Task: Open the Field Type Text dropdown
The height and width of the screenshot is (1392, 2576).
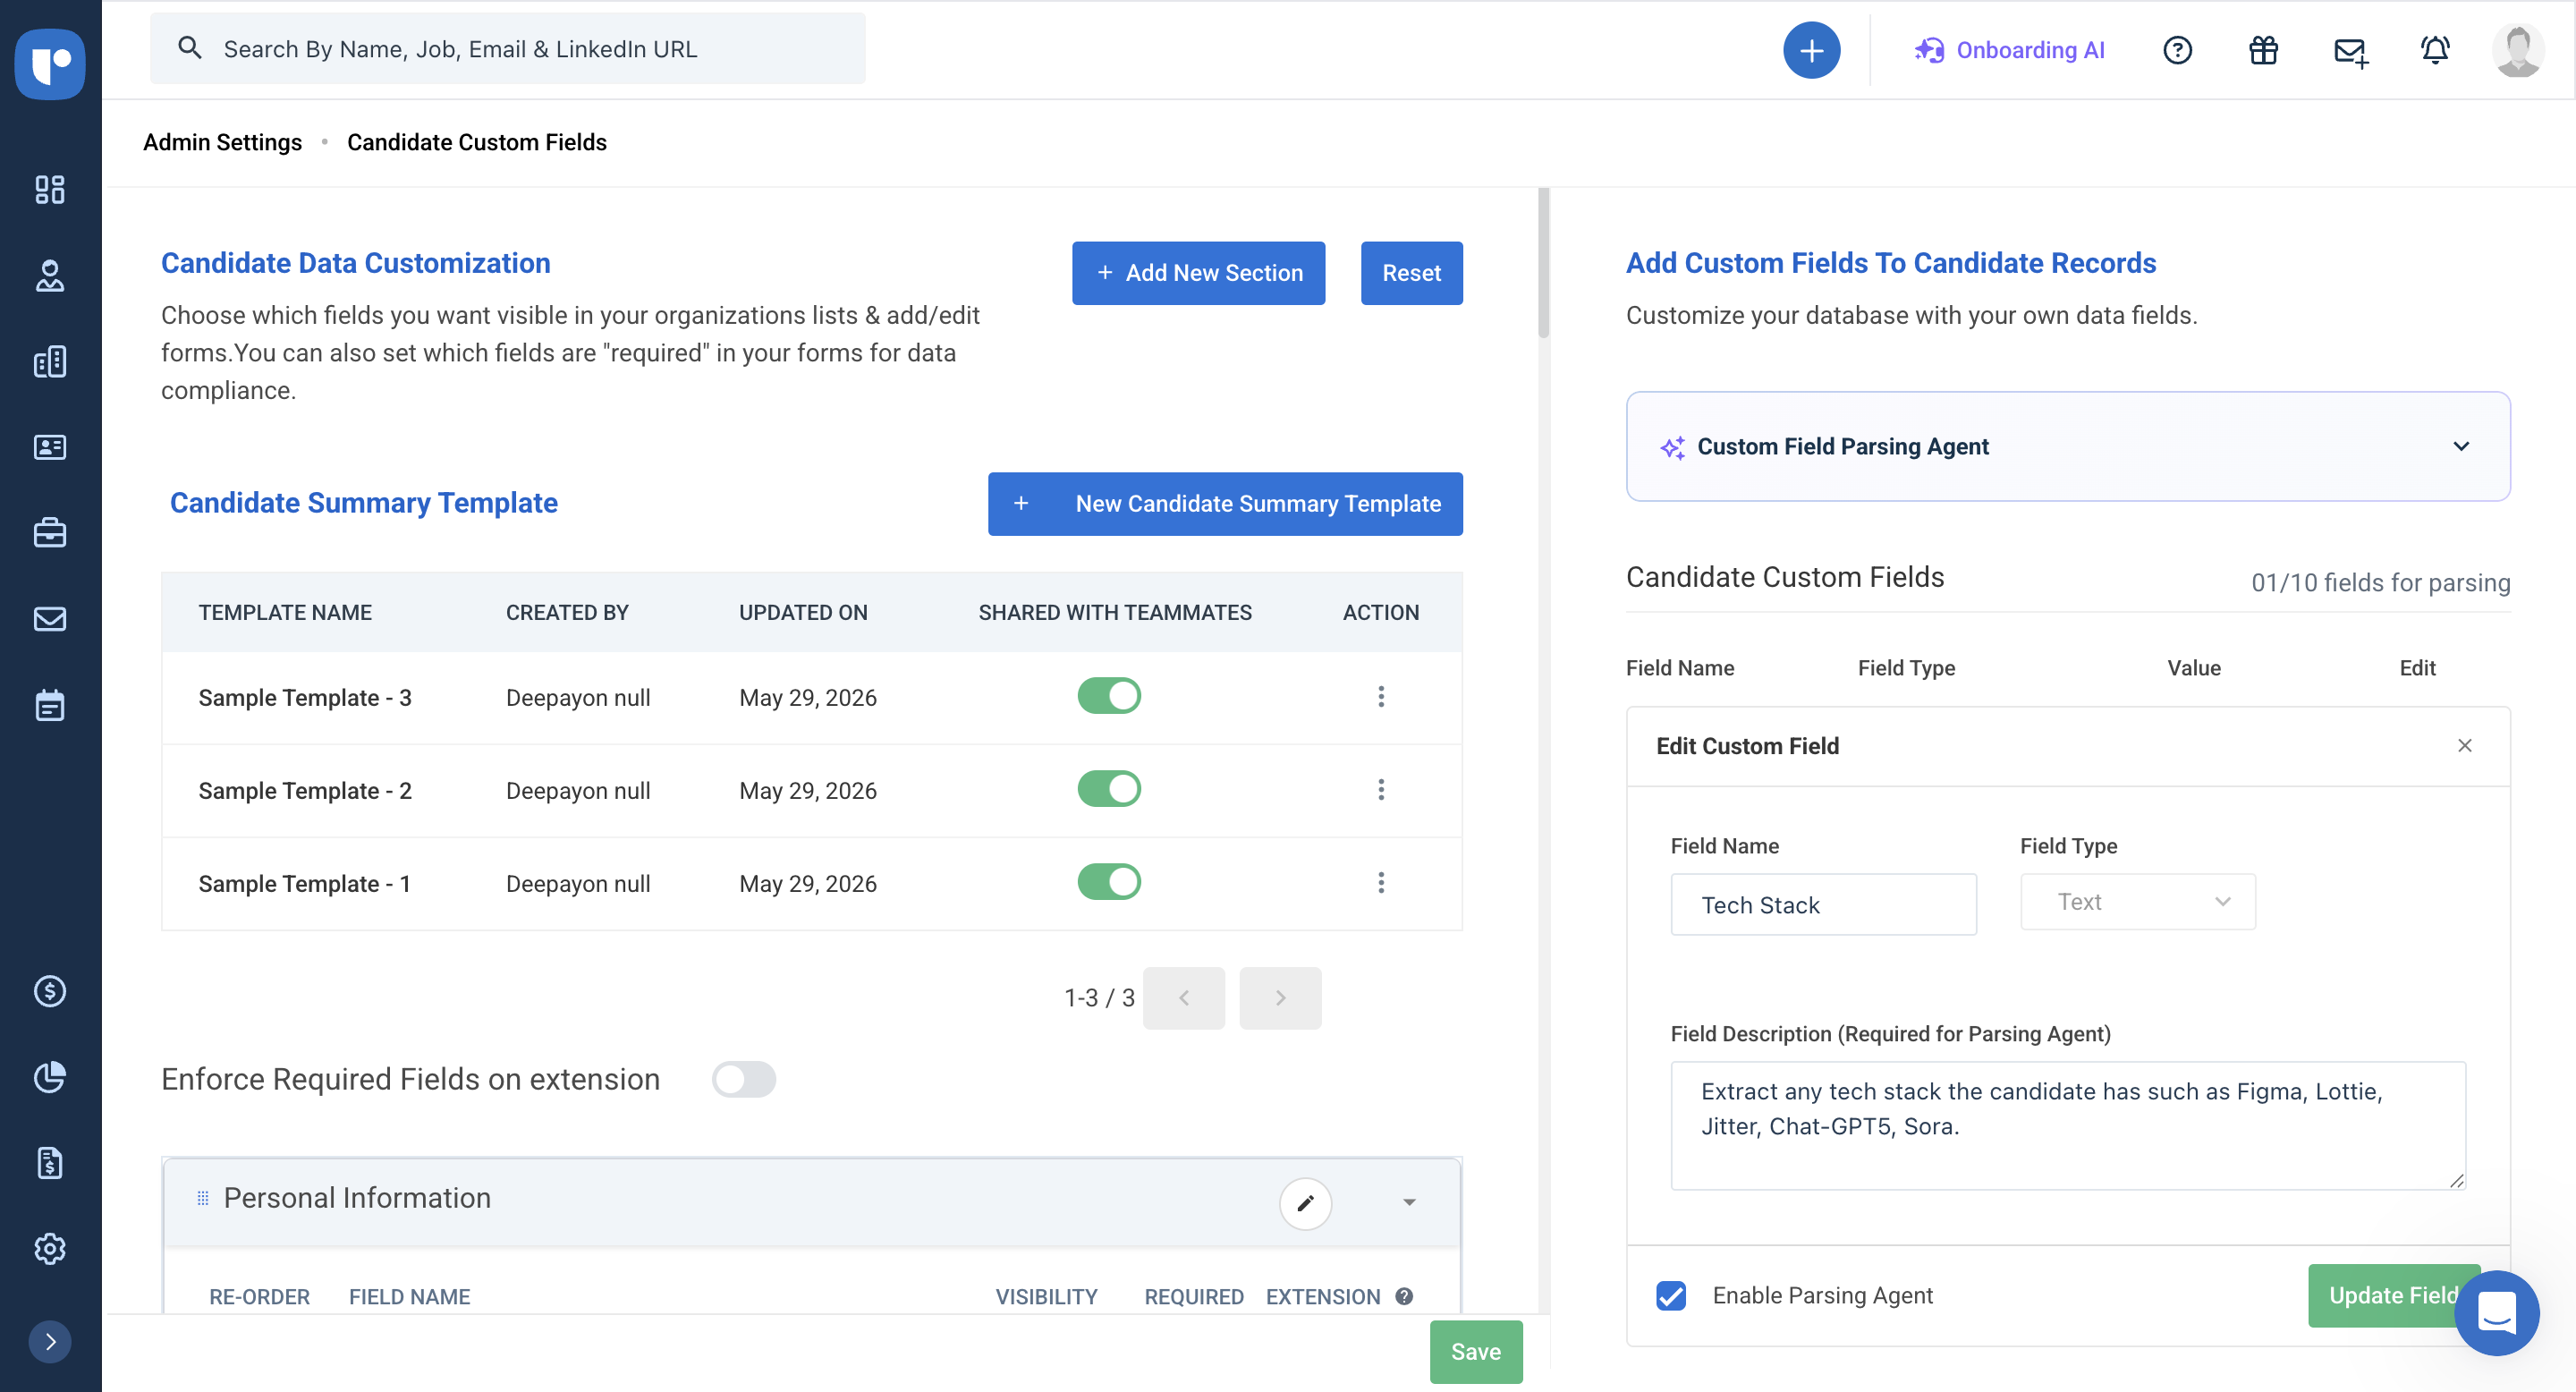Action: 2137,902
